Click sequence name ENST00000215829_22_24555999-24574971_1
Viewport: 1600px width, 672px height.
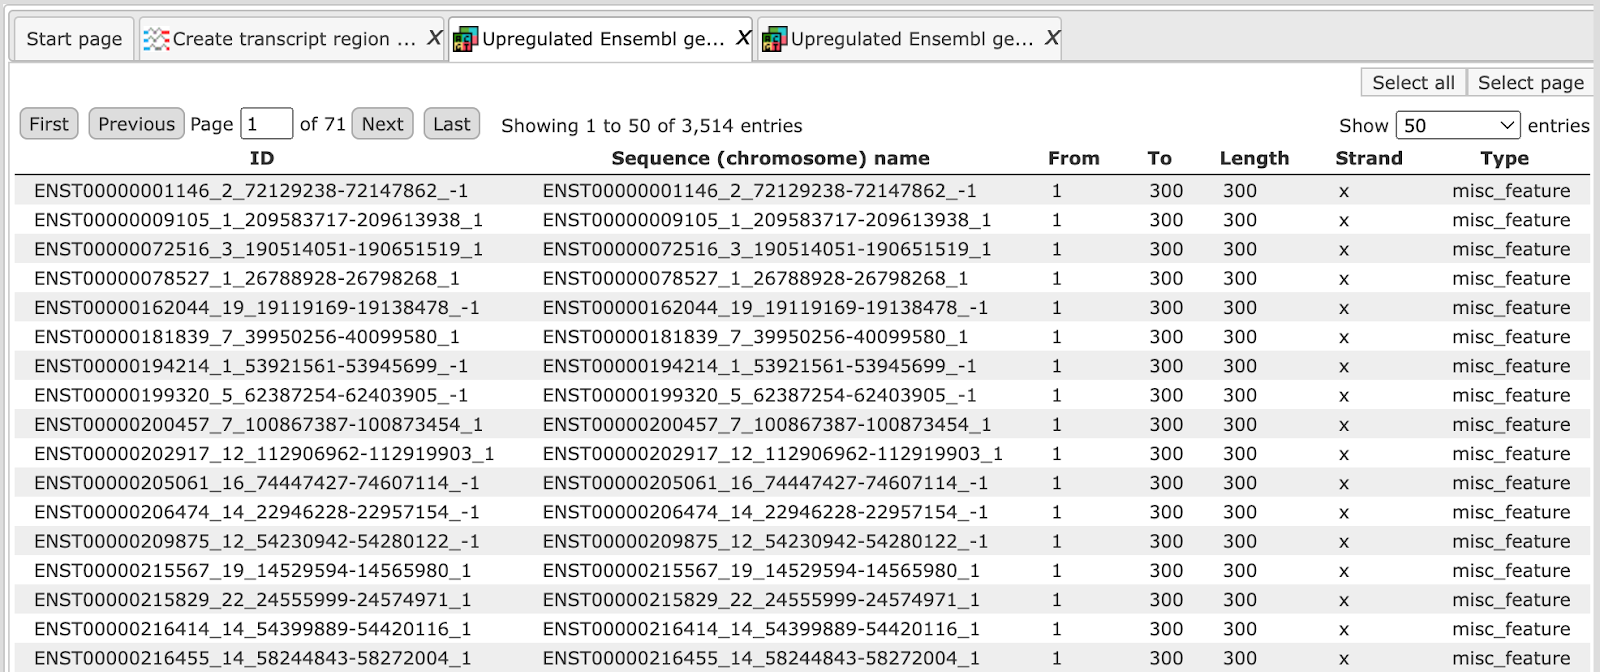(x=762, y=600)
